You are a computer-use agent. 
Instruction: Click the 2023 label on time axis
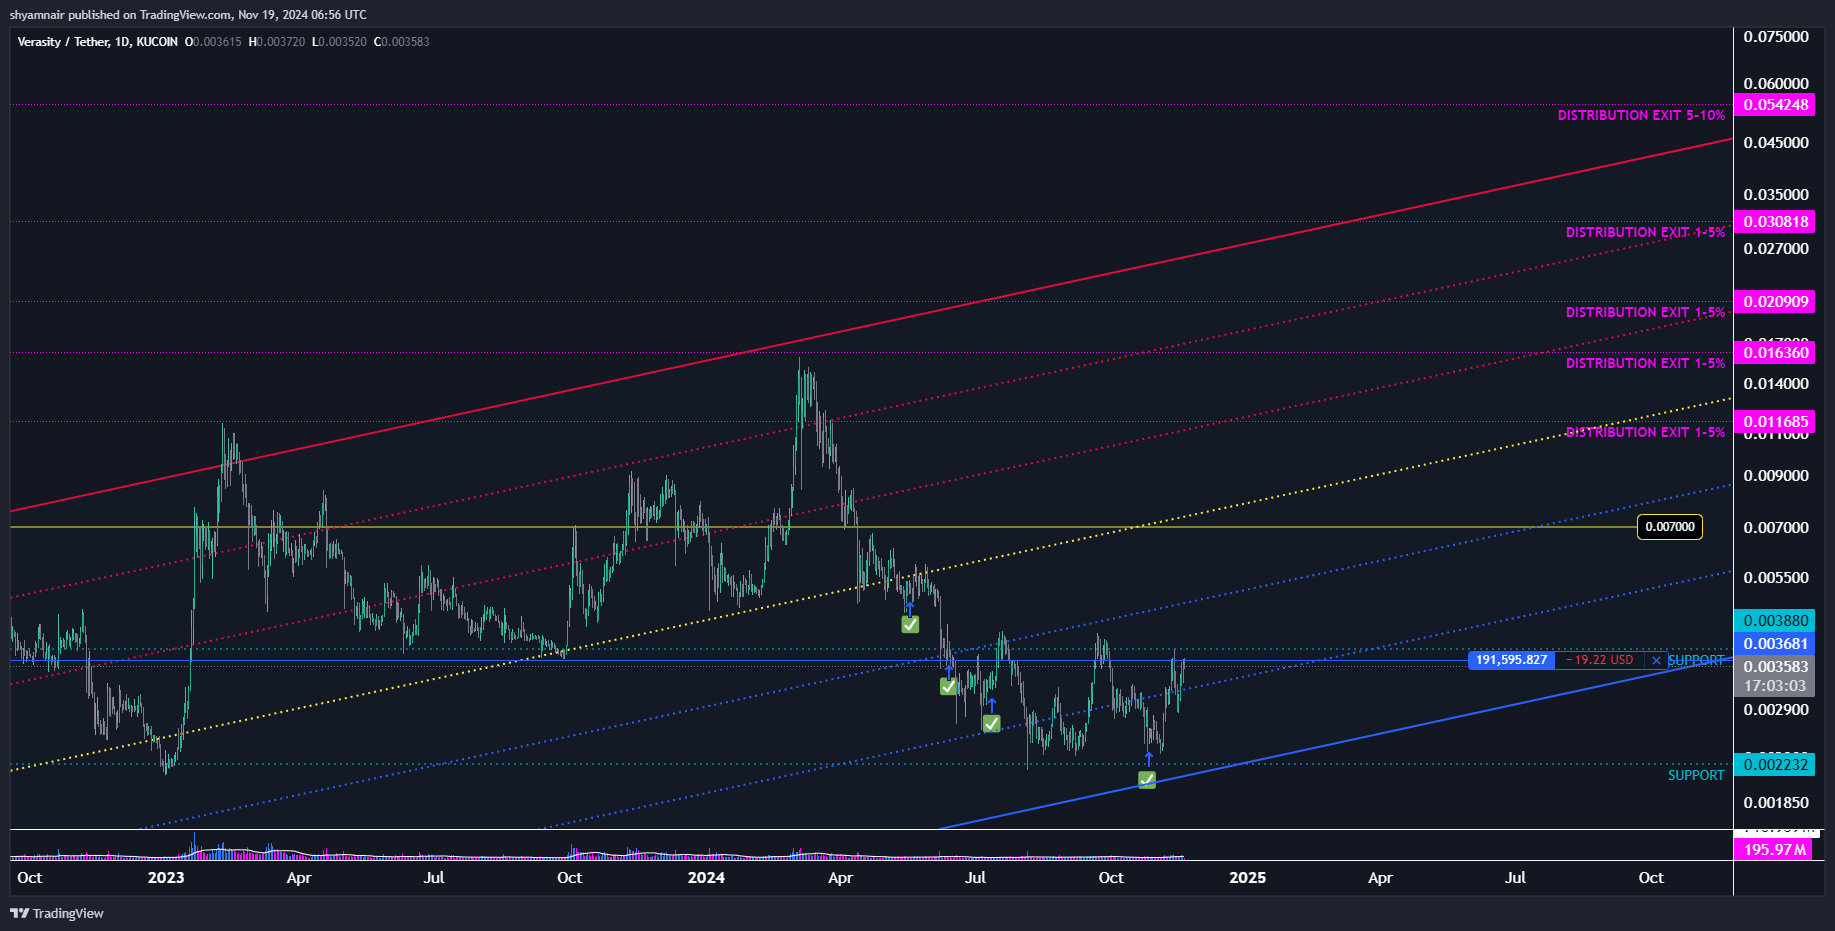[166, 878]
